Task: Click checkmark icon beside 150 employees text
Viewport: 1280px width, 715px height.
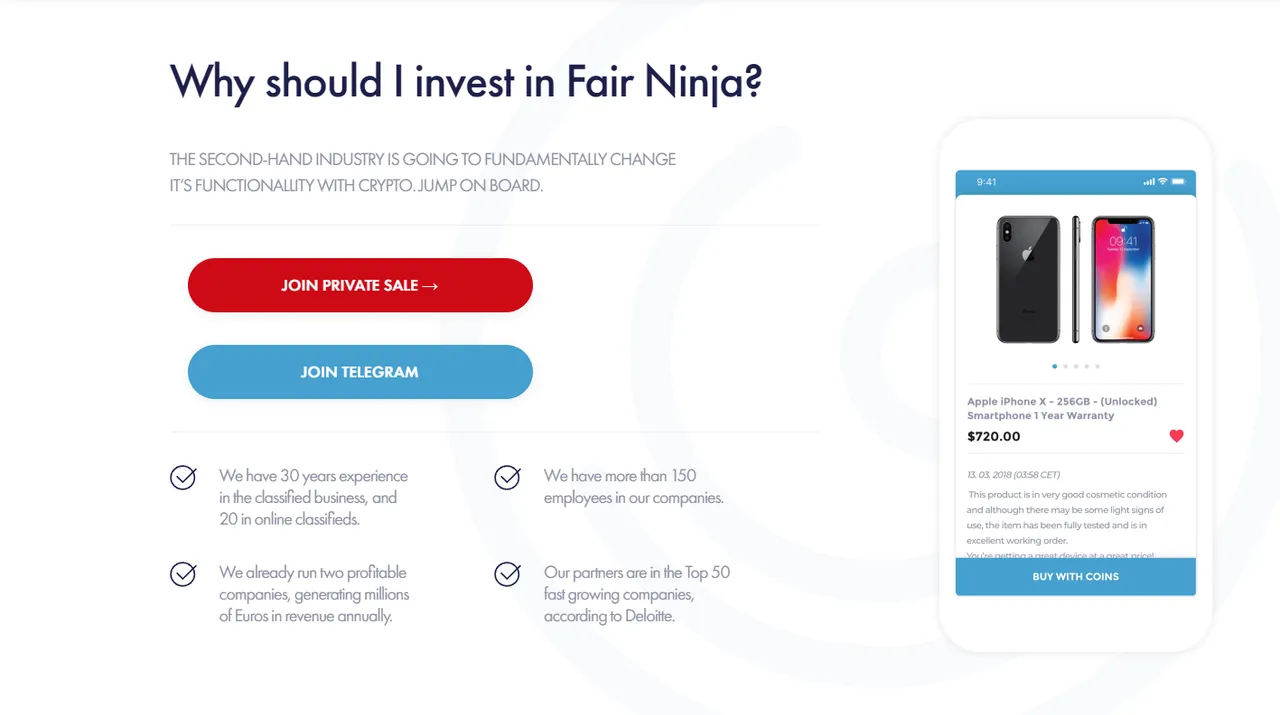Action: [x=507, y=478]
